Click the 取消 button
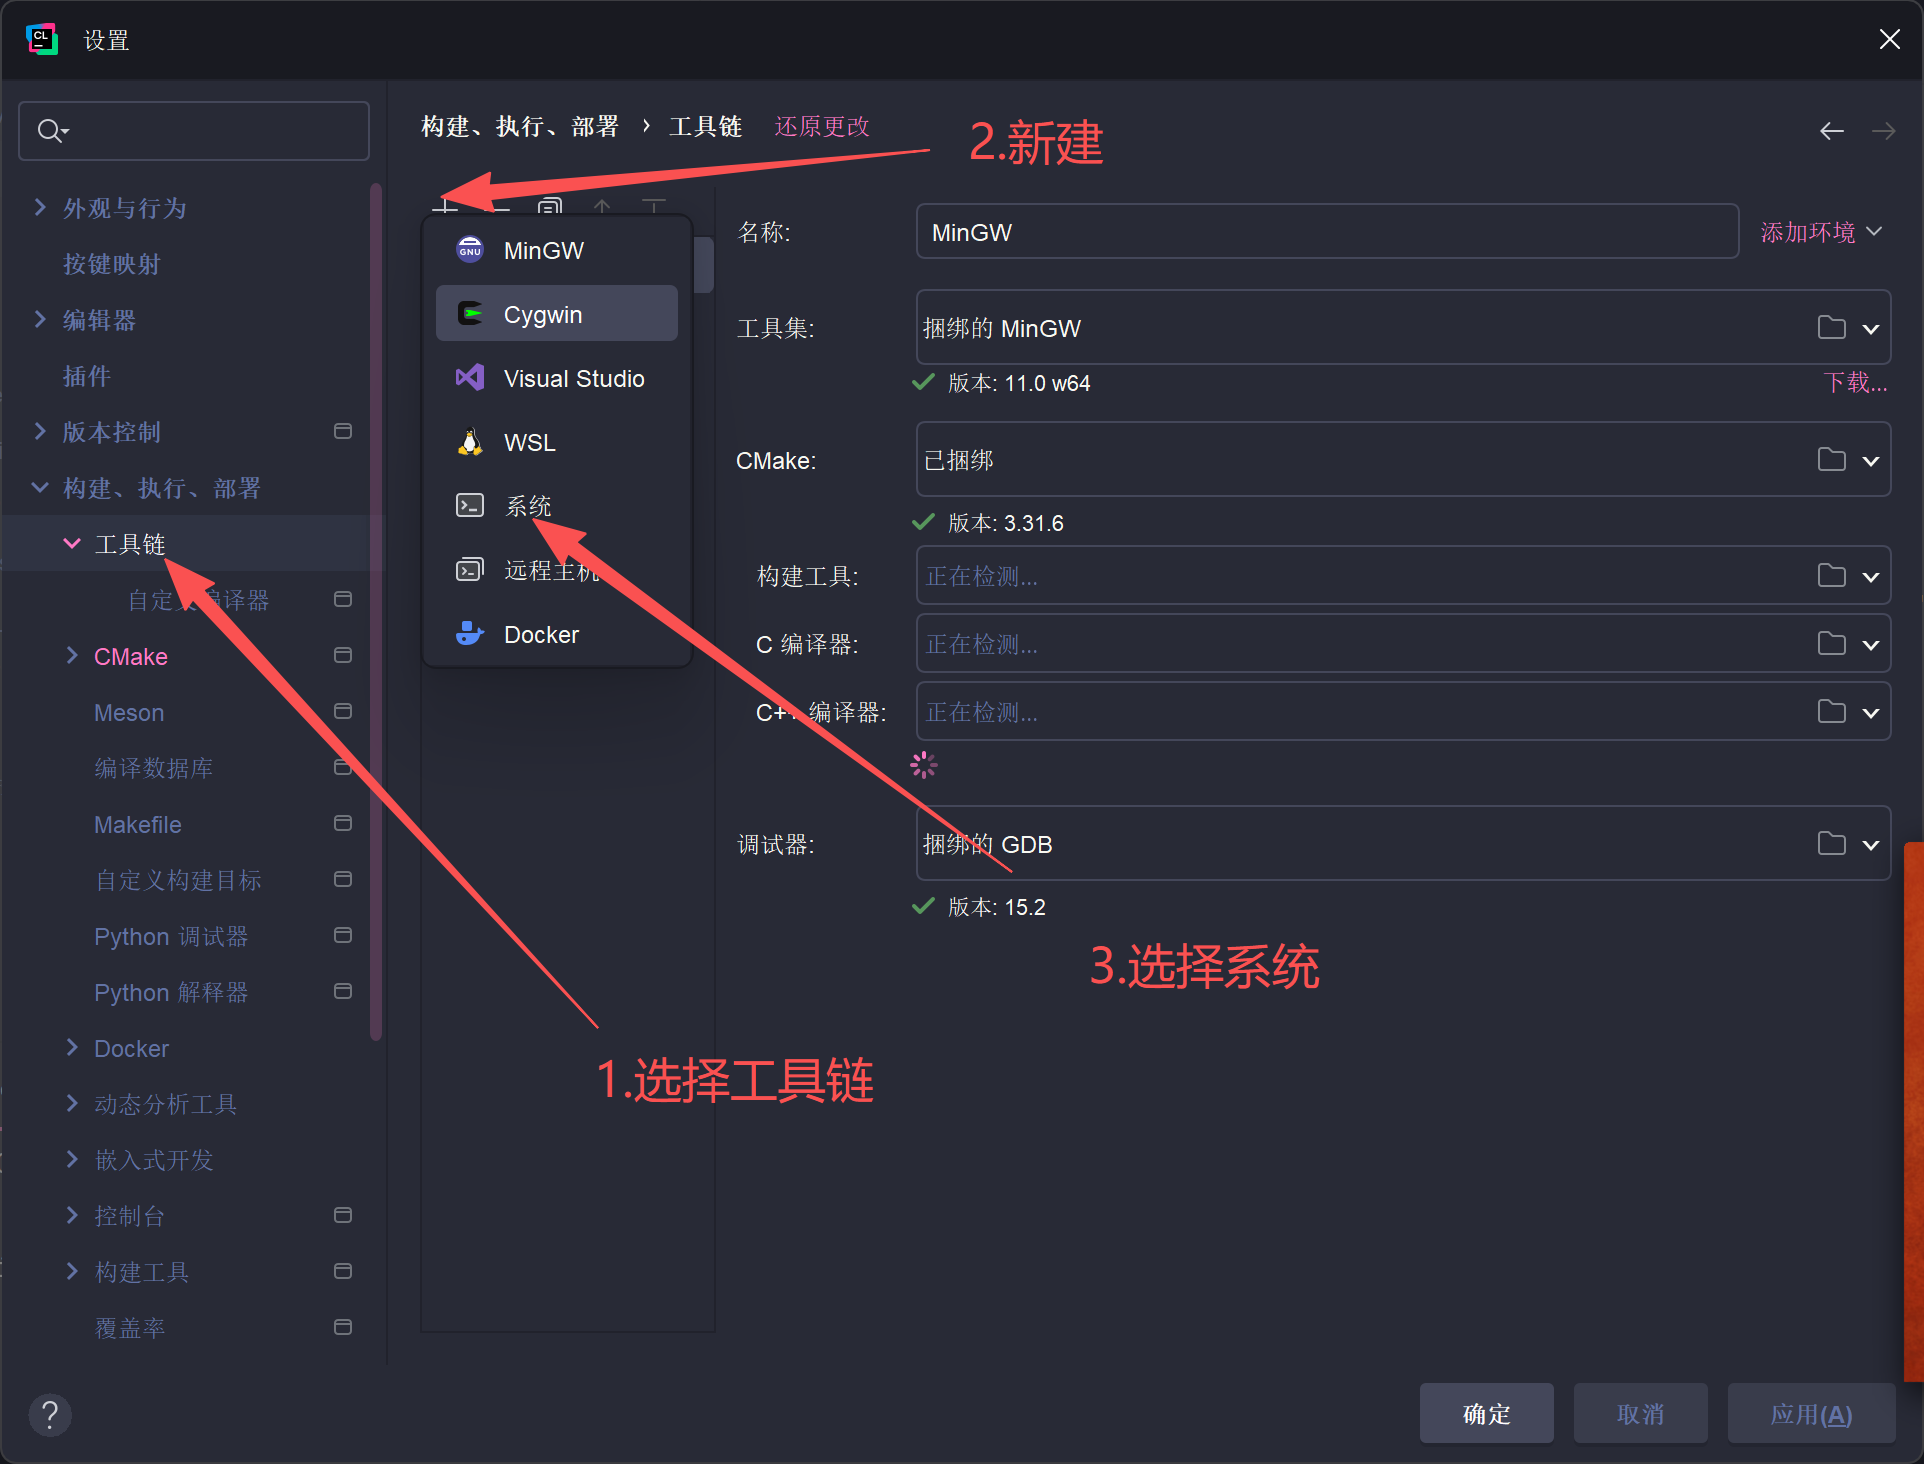The width and height of the screenshot is (1924, 1464). (x=1640, y=1413)
